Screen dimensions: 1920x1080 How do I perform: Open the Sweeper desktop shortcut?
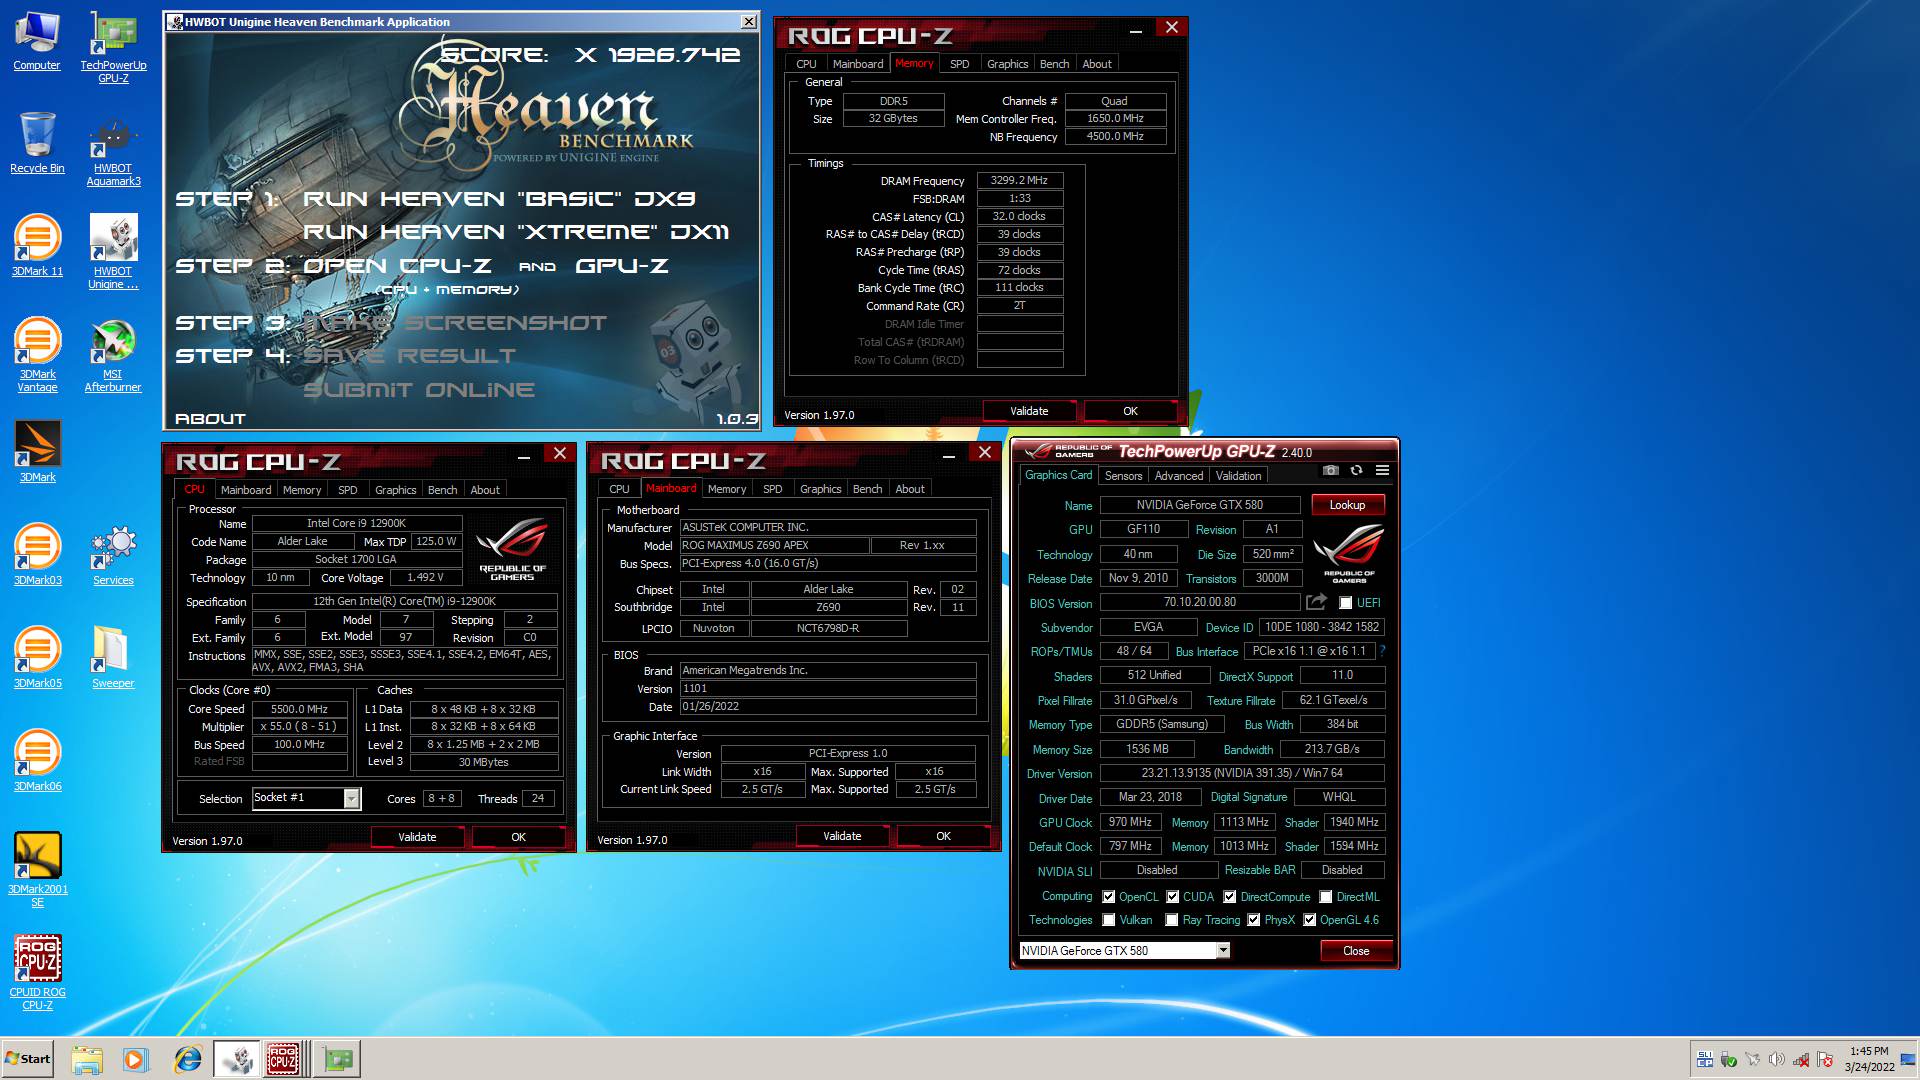[113, 658]
